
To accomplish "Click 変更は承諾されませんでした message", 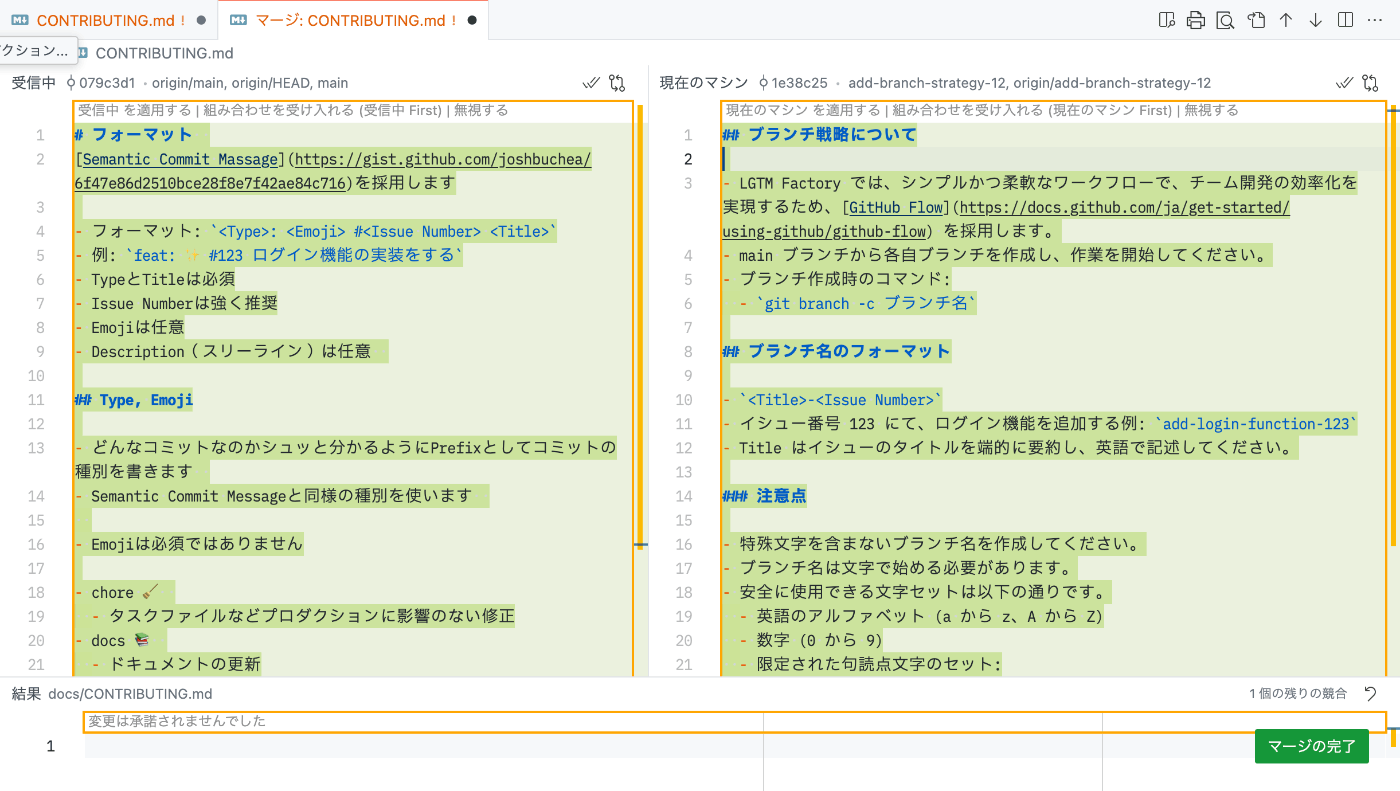I will [177, 720].
